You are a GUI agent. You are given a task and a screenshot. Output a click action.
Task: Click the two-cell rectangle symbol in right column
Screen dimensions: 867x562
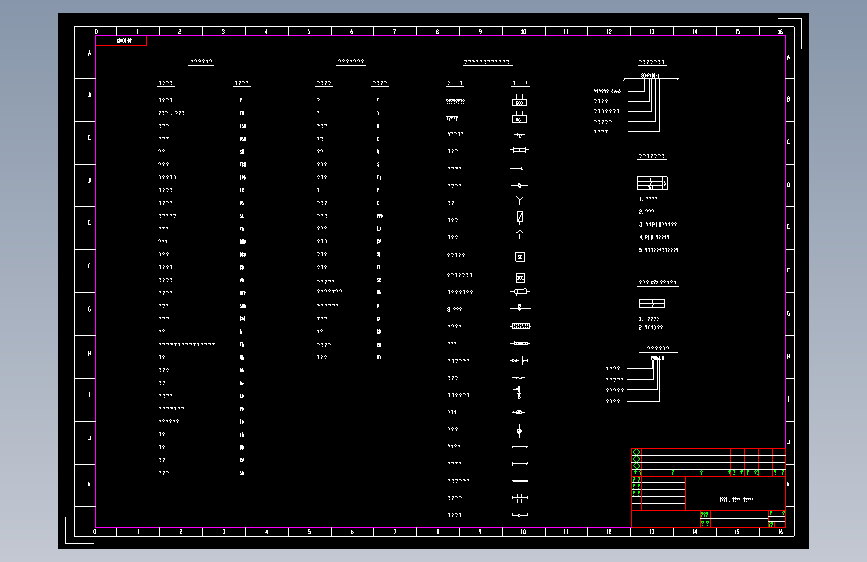pos(652,303)
